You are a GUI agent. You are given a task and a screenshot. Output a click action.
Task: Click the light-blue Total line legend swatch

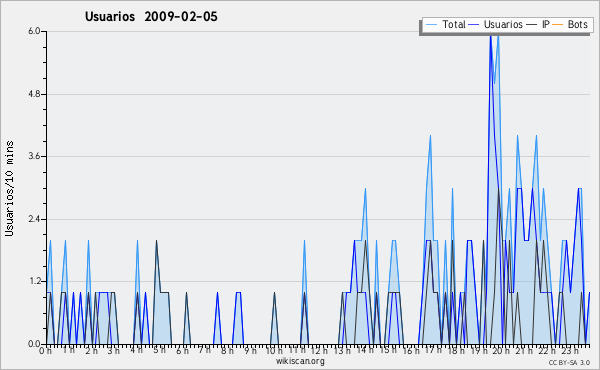point(431,25)
